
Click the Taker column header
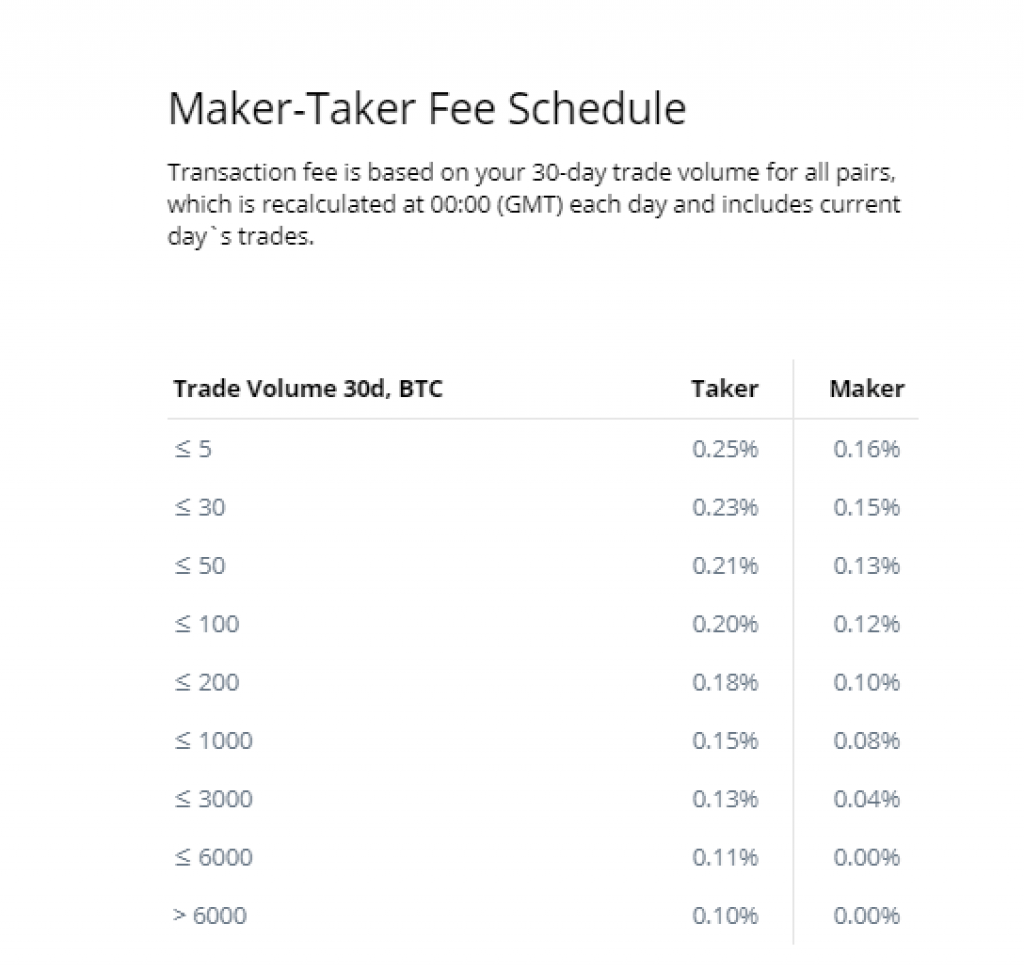pyautogui.click(x=724, y=389)
